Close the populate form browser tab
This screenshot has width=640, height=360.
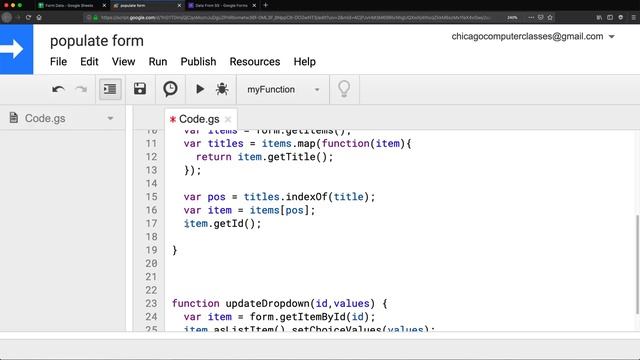pos(179,5)
